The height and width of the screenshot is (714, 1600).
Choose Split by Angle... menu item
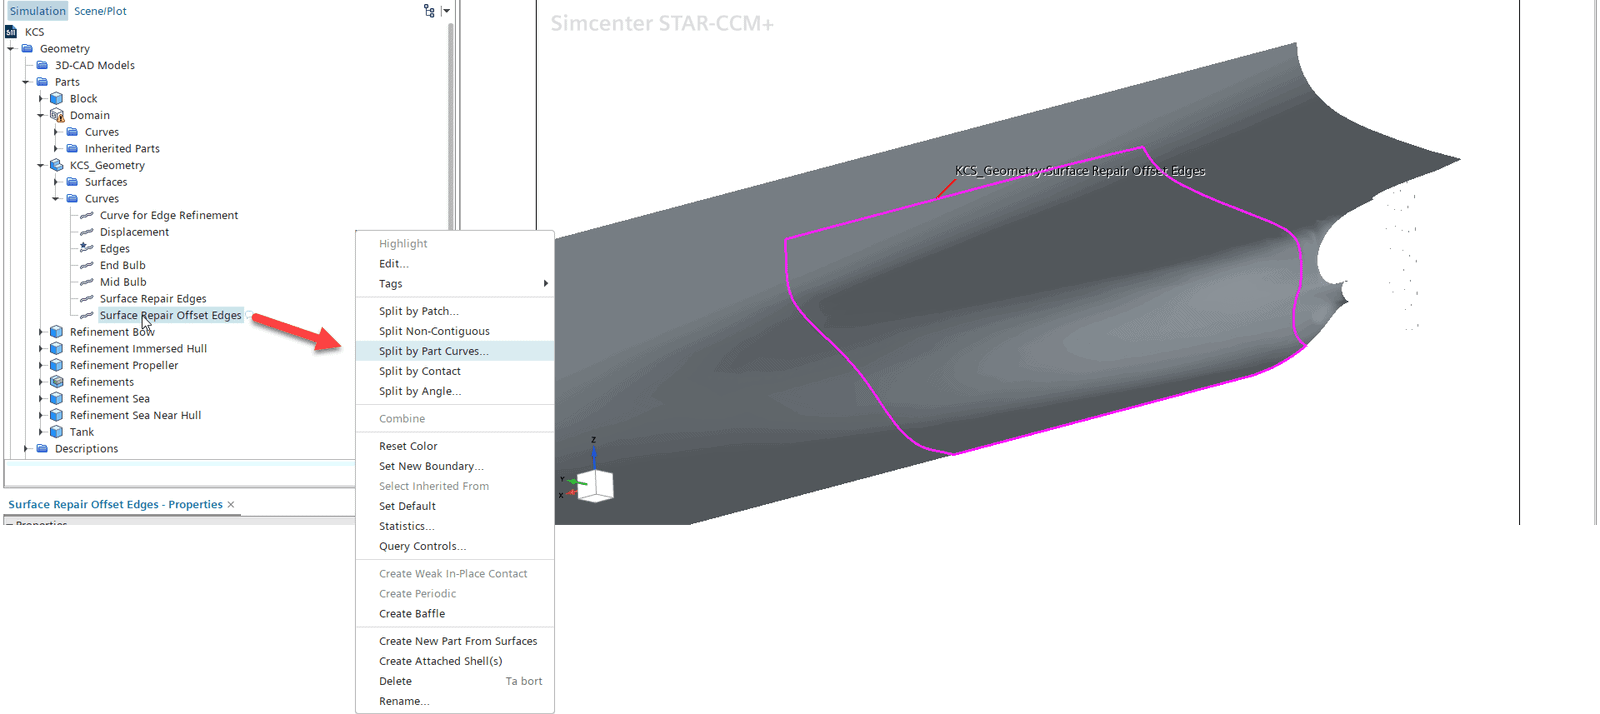(455, 391)
